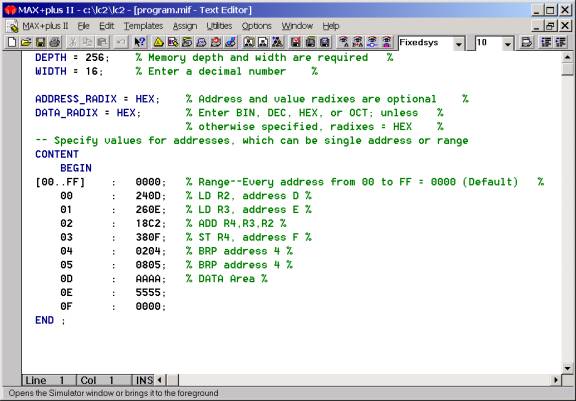Viewport: 576px width, 401px height.
Task: Save the file using the floppy icon
Action: point(40,42)
